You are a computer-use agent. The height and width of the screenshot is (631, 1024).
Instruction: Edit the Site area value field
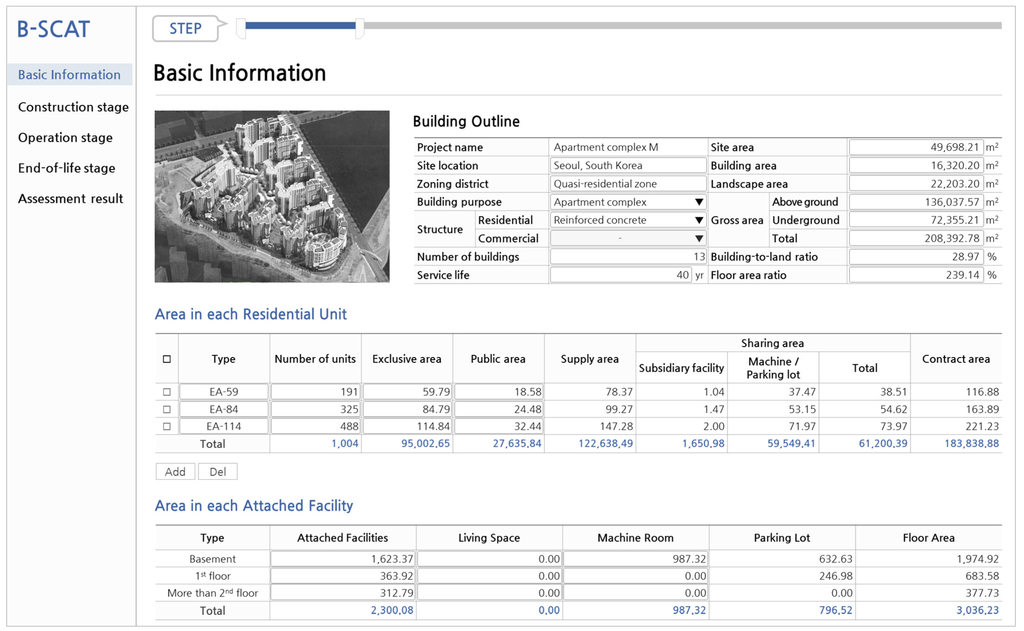915,147
